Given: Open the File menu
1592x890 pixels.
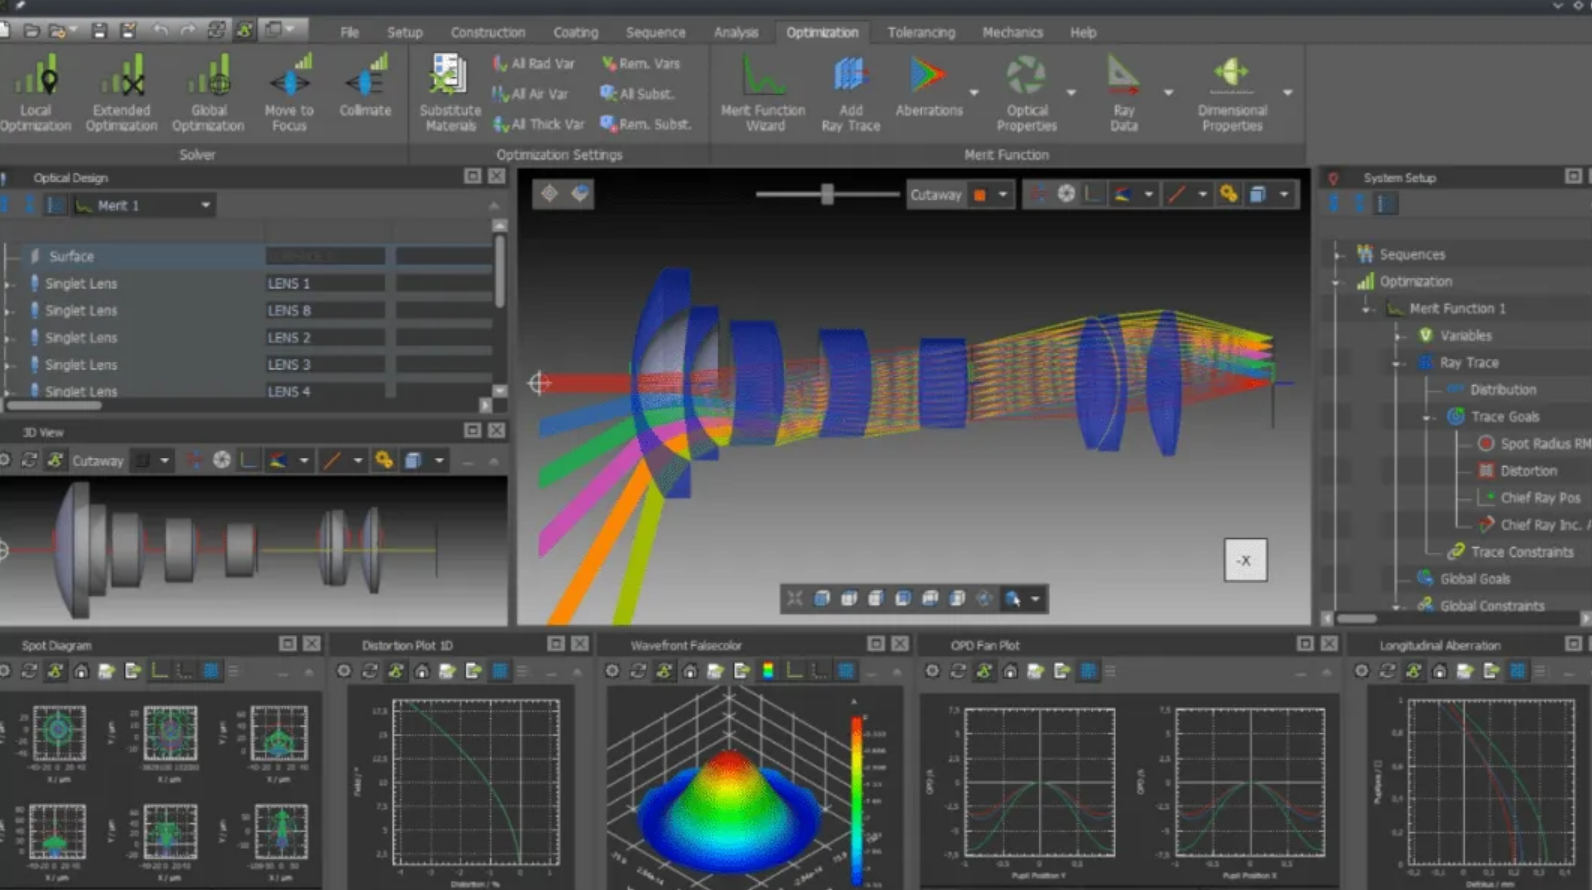Looking at the screenshot, I should [x=349, y=32].
